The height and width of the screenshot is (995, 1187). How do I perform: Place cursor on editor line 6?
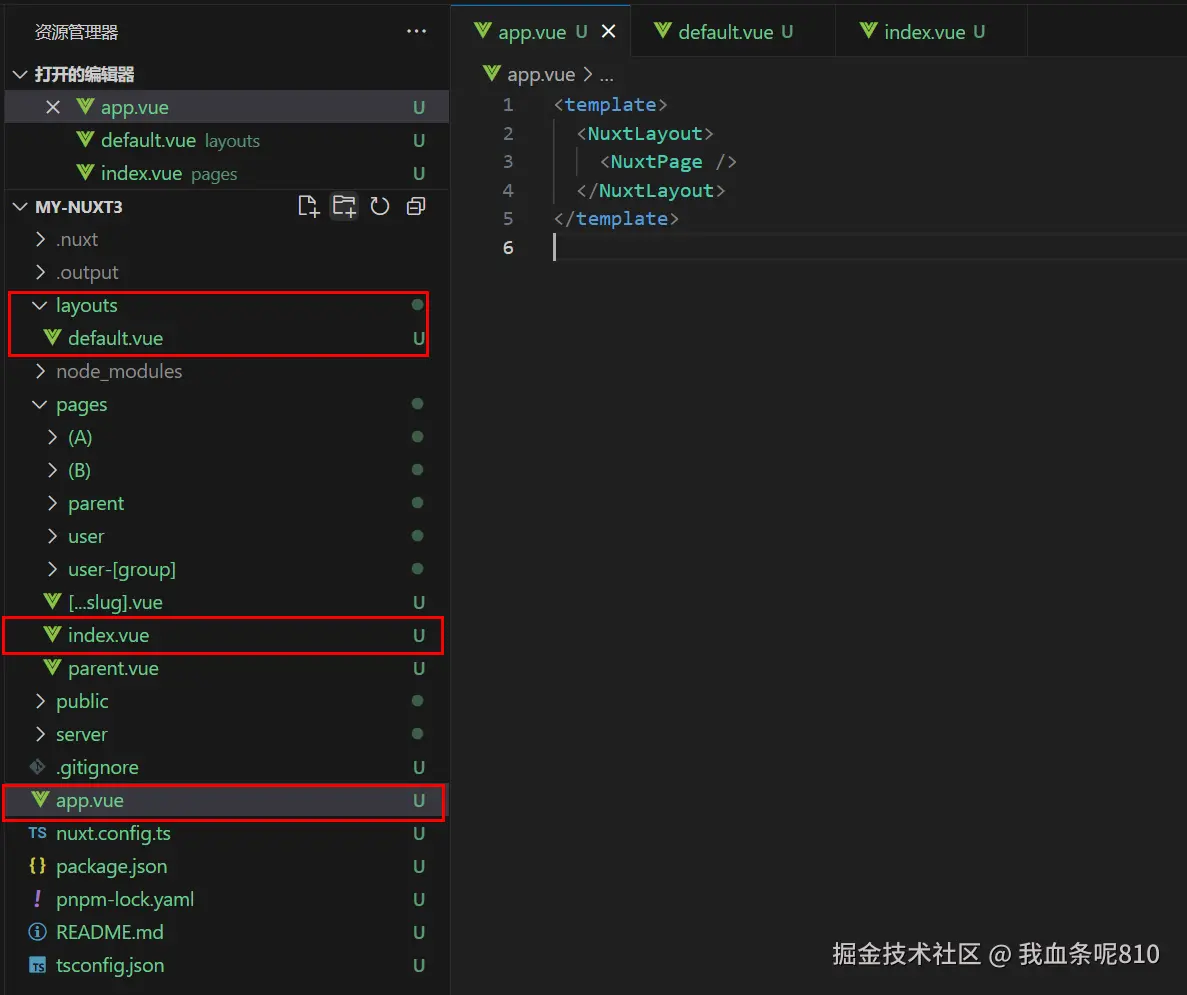point(833,248)
